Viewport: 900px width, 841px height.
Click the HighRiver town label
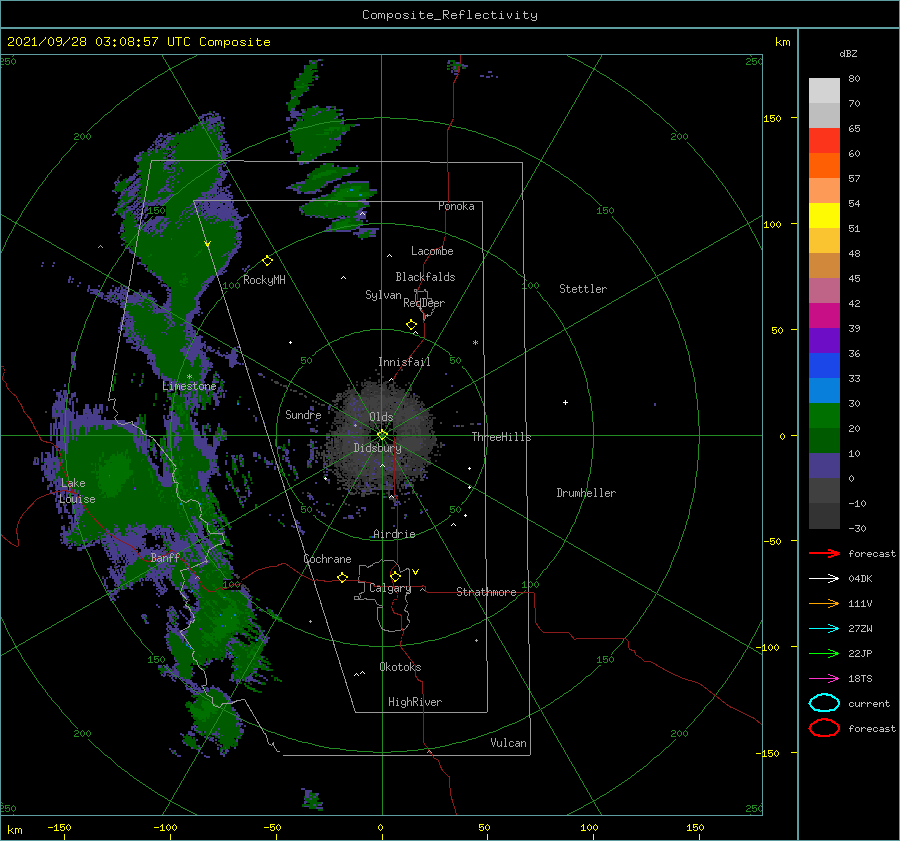click(x=415, y=702)
